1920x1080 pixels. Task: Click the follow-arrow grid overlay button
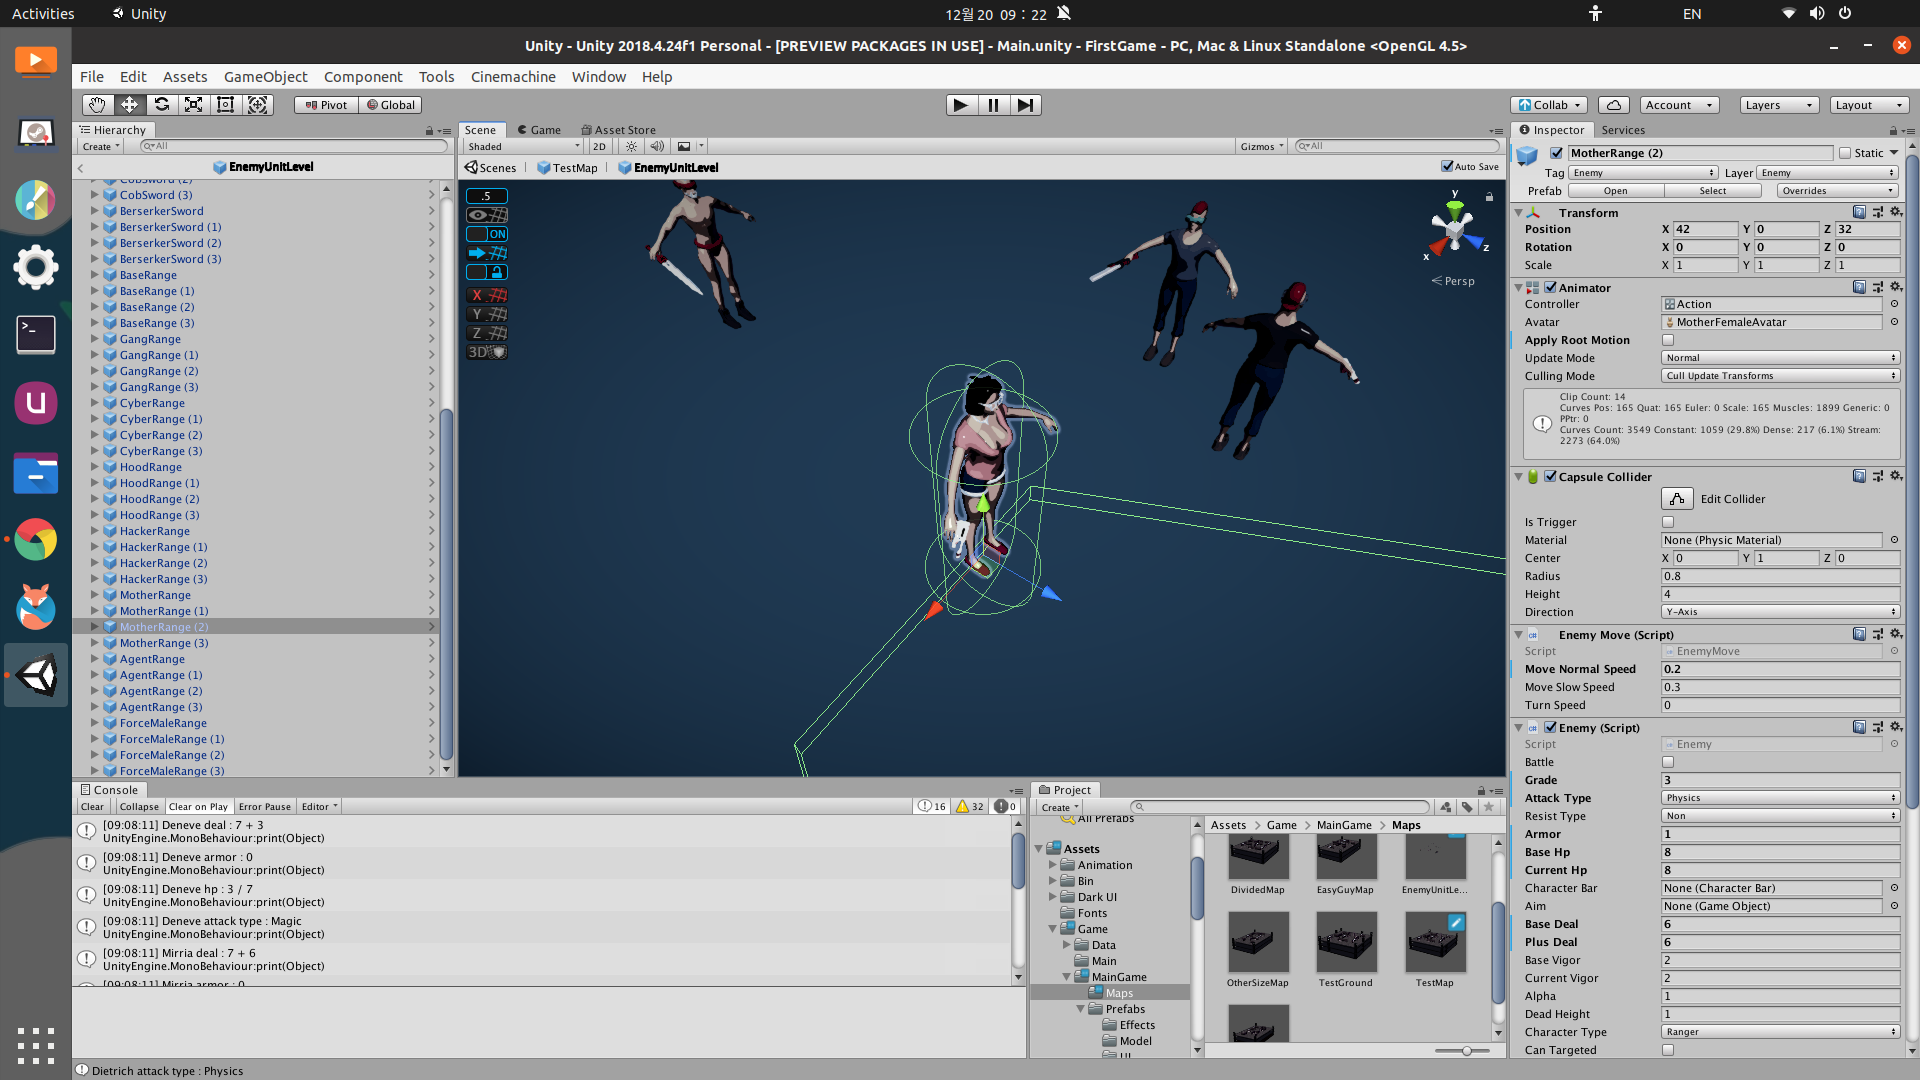point(487,253)
